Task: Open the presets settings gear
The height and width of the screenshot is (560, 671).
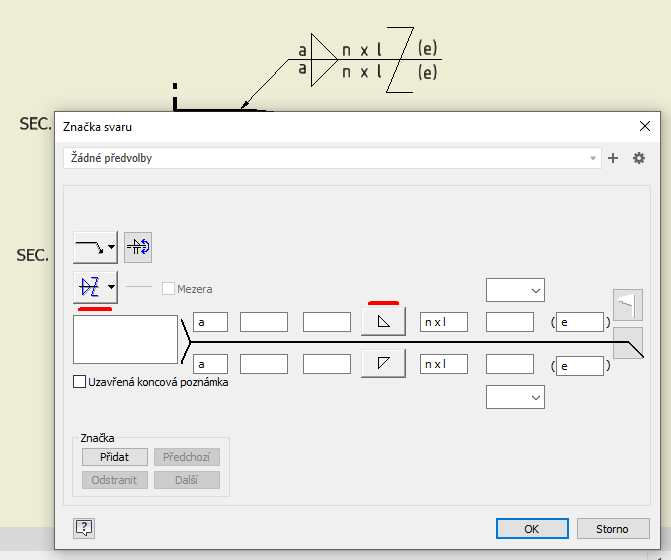Action: point(640,158)
